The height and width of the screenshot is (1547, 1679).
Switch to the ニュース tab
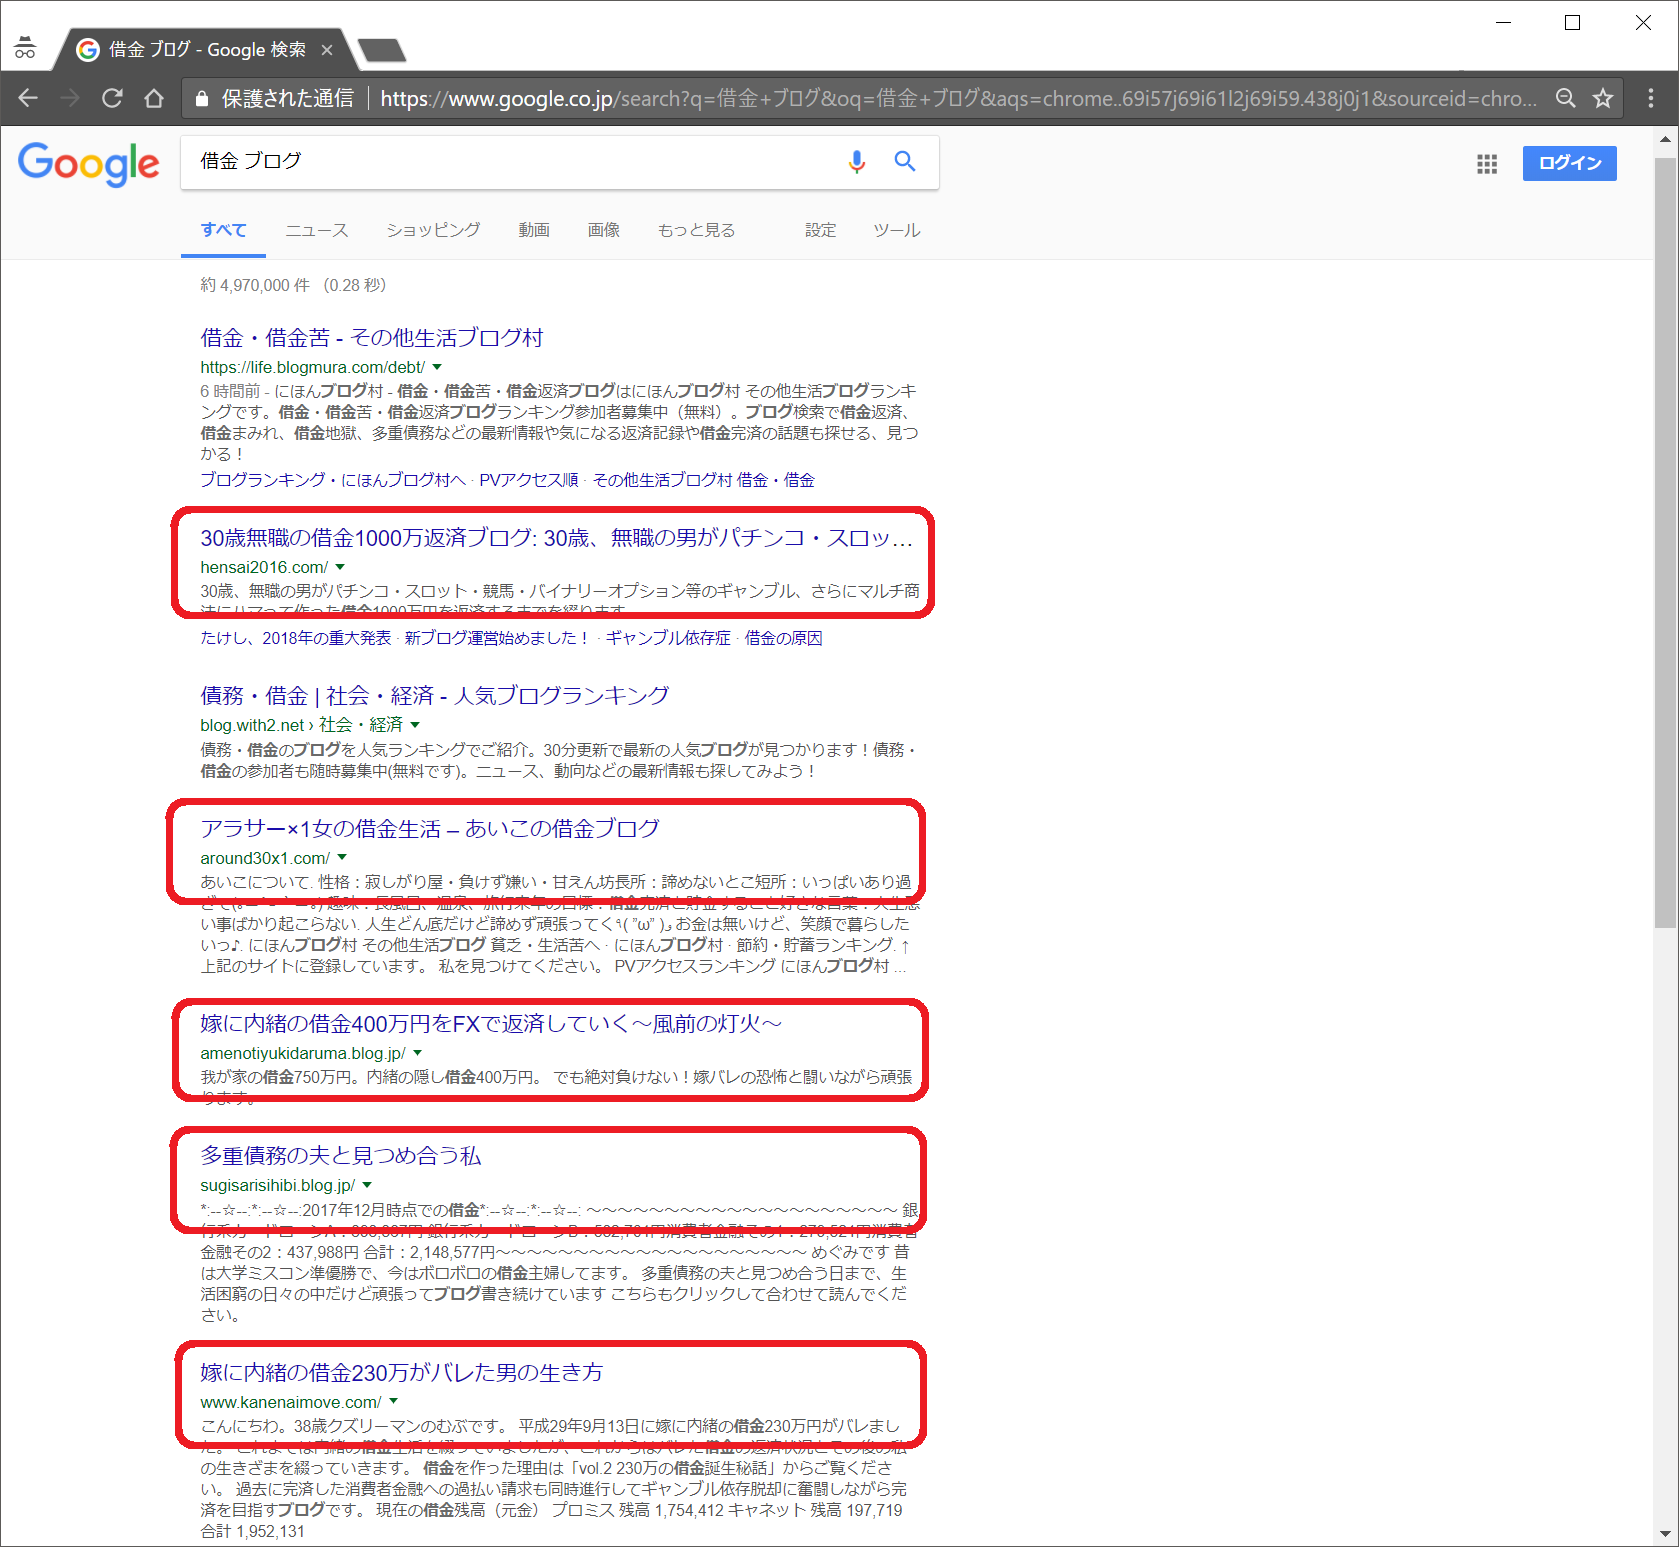click(316, 230)
